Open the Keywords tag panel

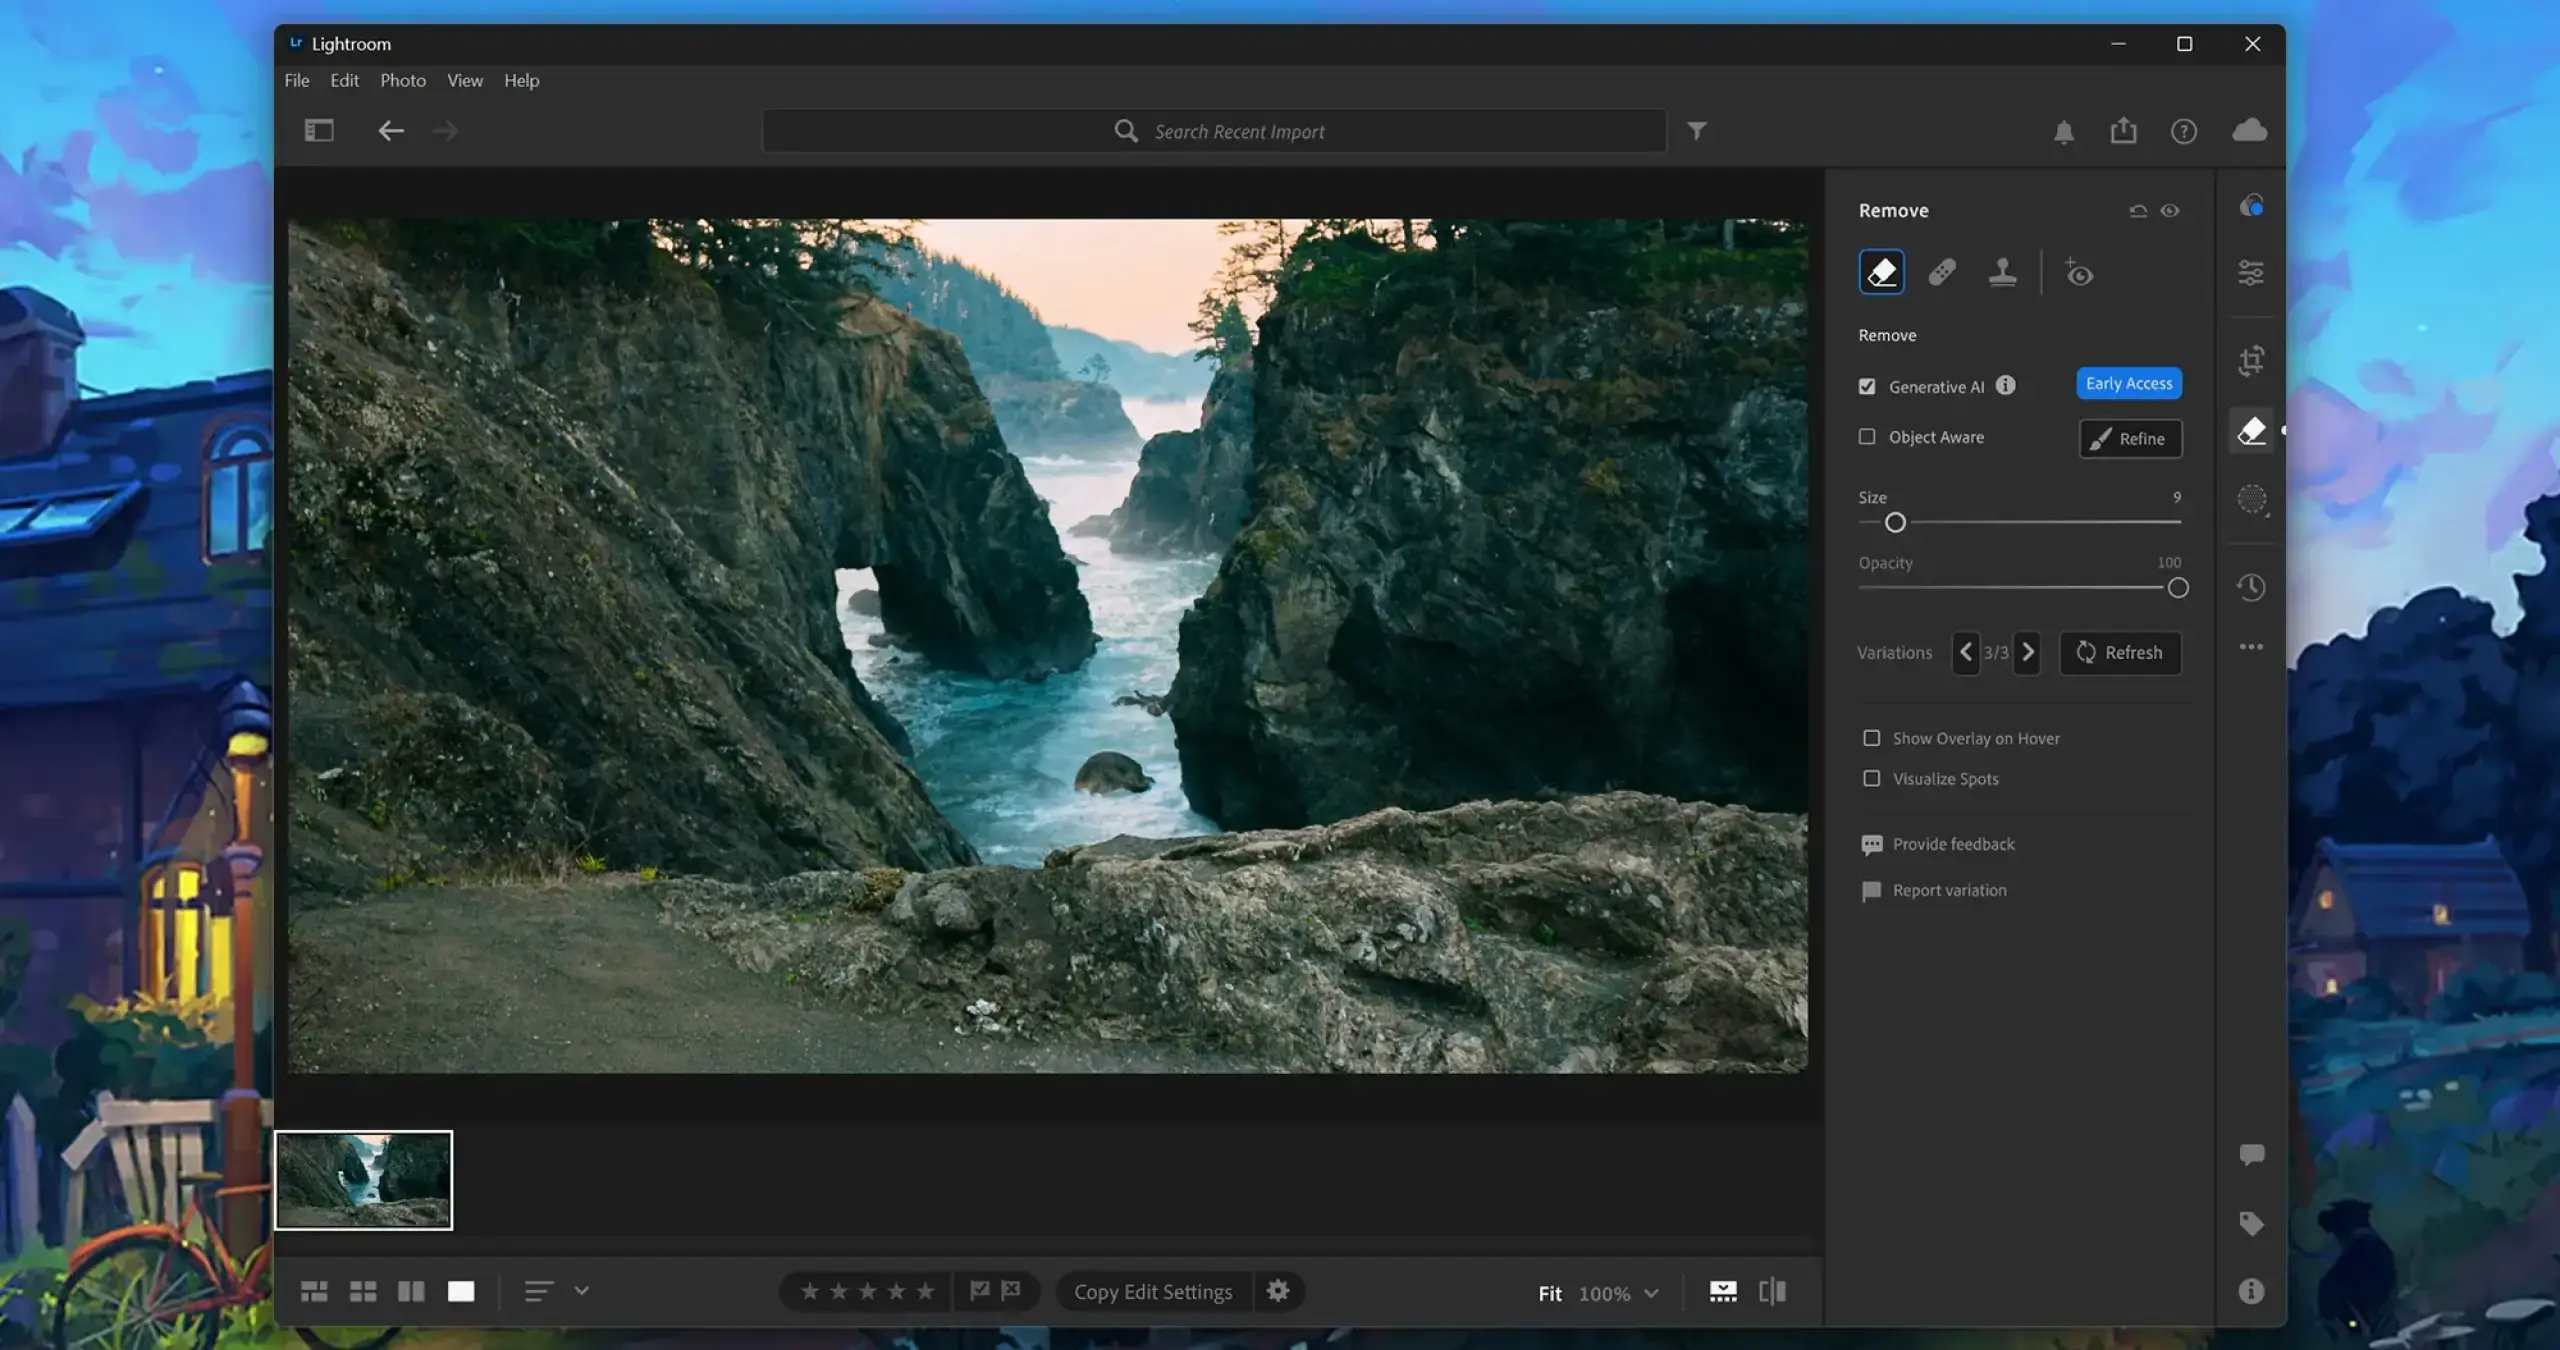click(2251, 1223)
